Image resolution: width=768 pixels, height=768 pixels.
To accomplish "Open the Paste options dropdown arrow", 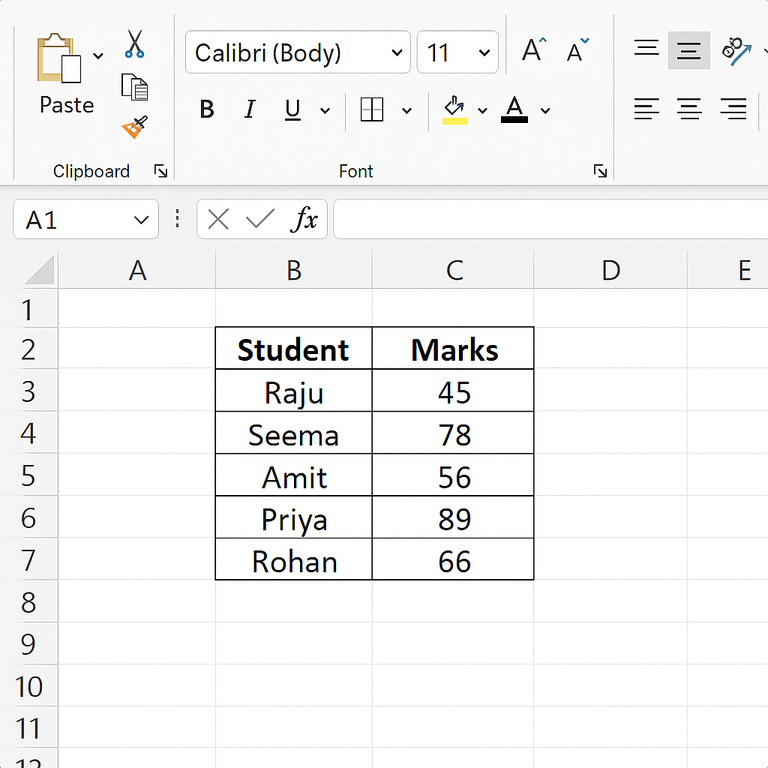I will tap(98, 56).
